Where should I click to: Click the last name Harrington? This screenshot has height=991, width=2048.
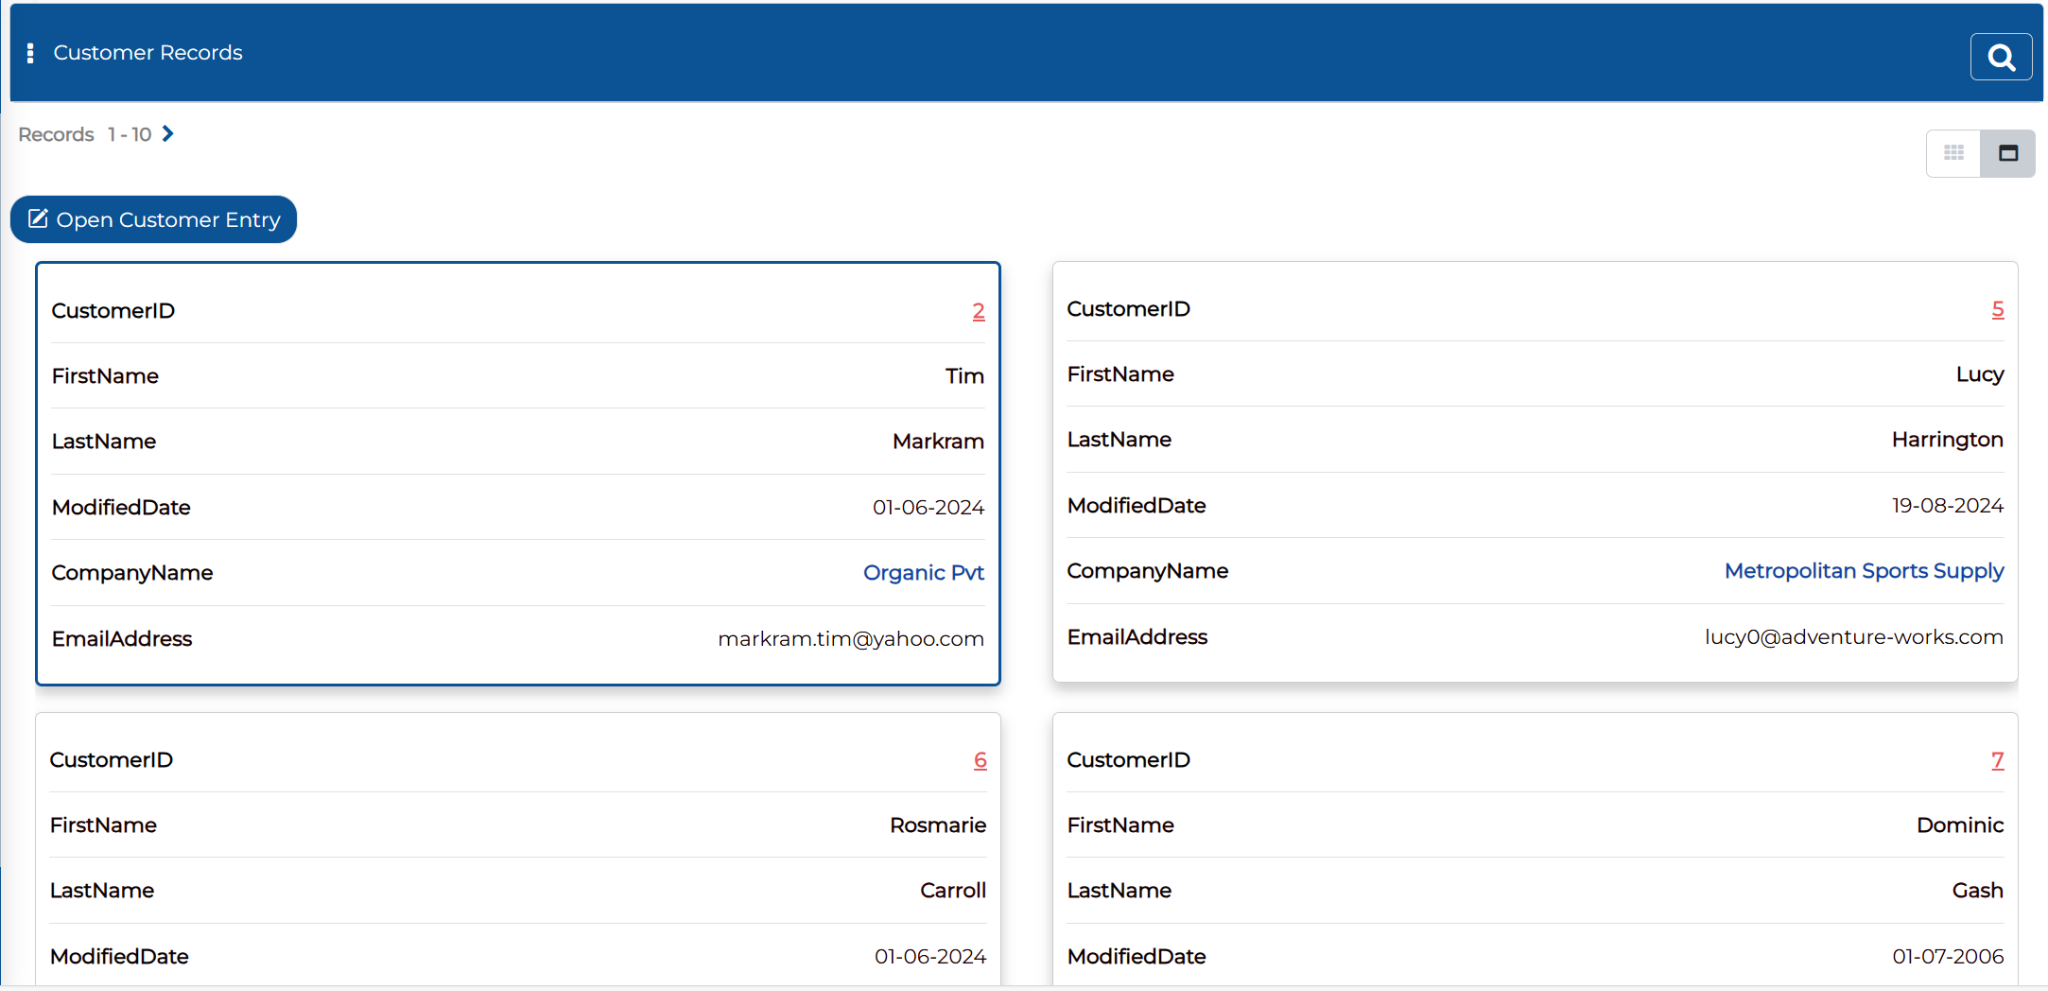(1947, 439)
